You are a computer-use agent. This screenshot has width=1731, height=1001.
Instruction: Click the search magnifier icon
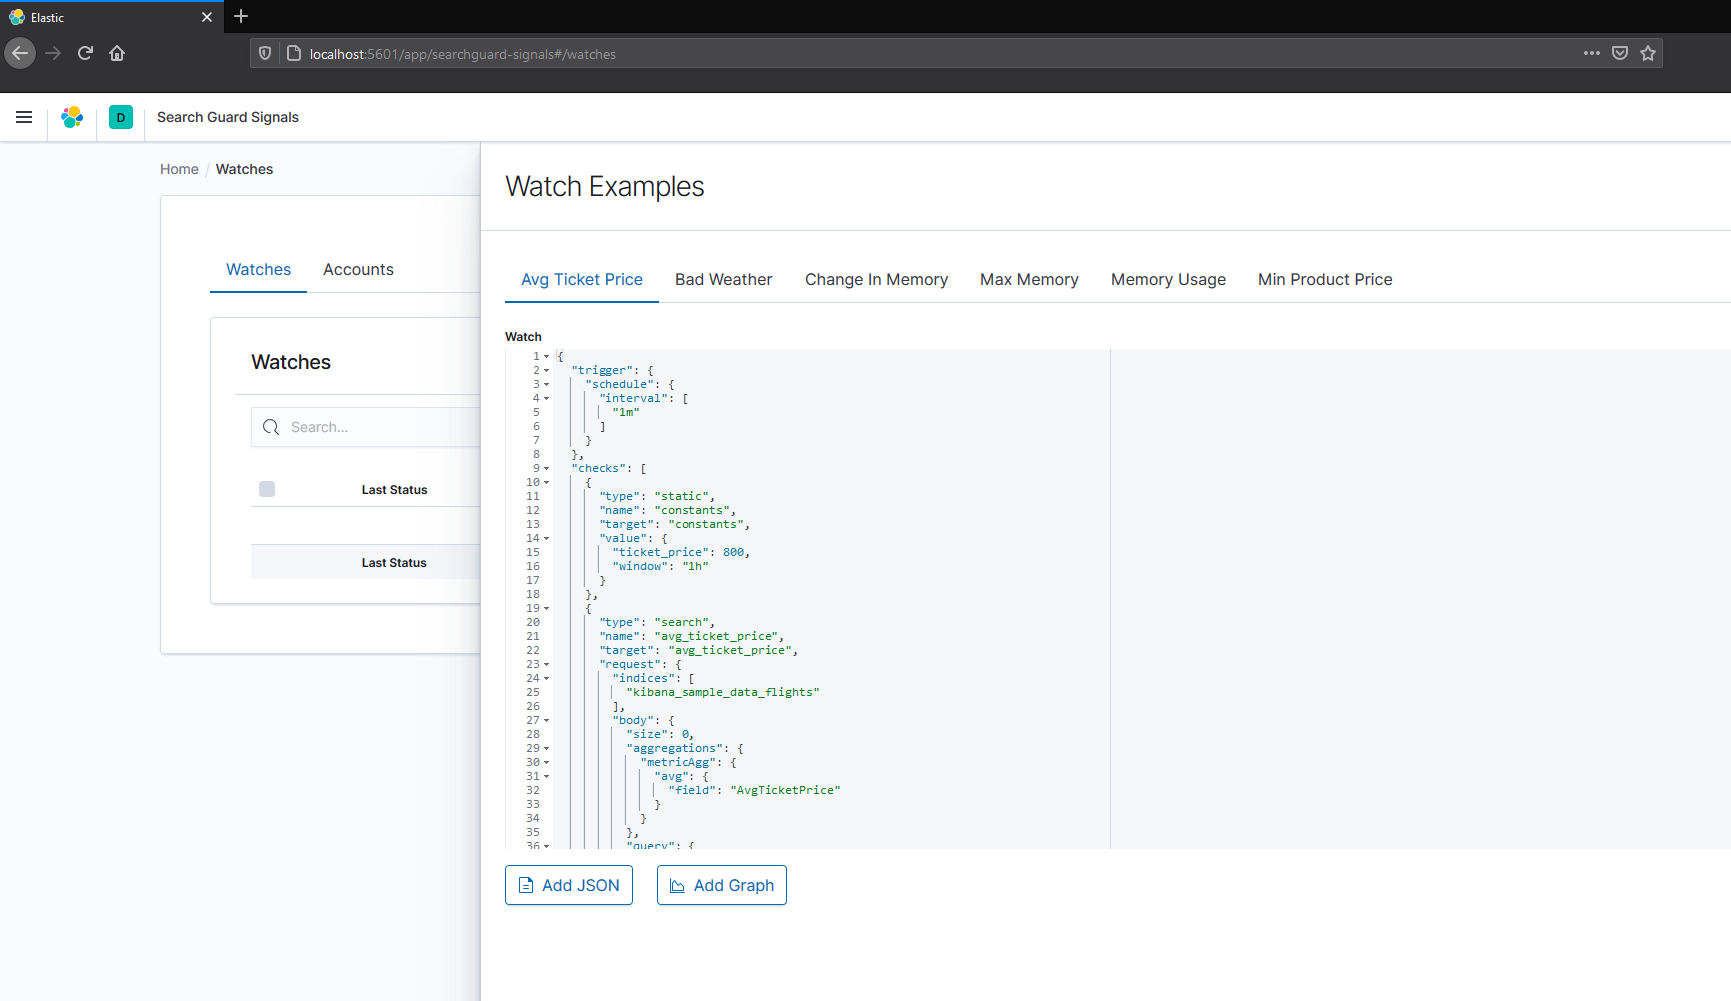click(x=271, y=427)
